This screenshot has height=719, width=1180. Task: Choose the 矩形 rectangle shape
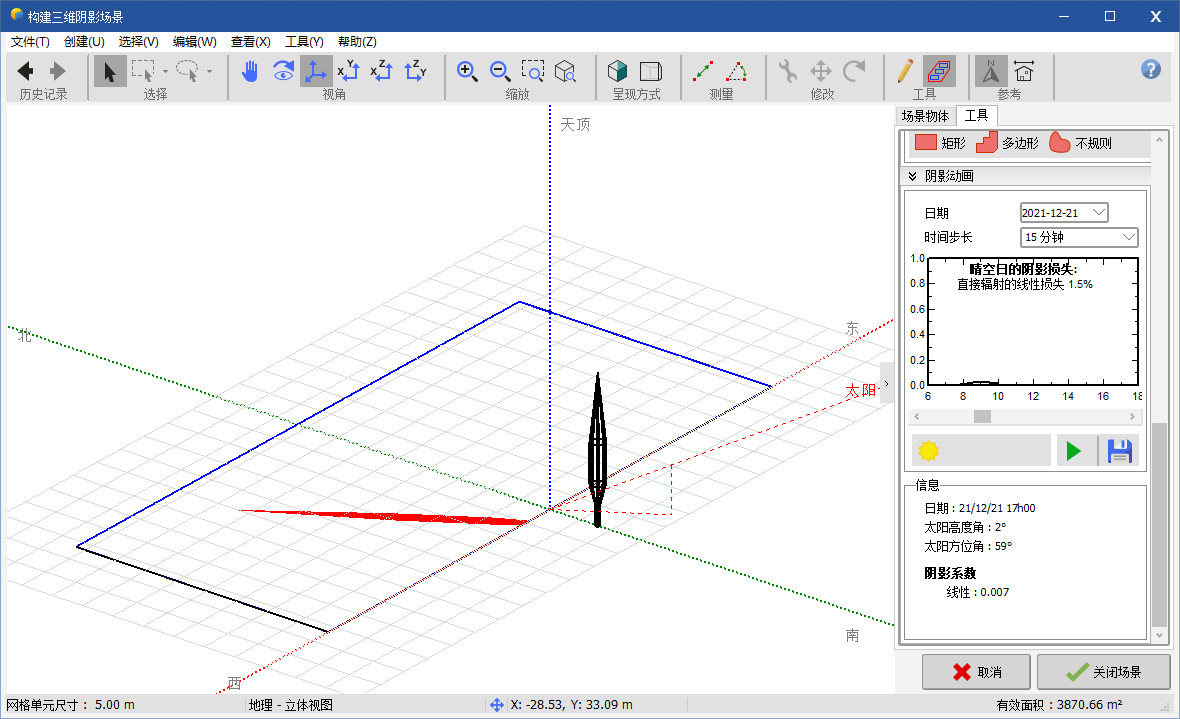tap(939, 142)
